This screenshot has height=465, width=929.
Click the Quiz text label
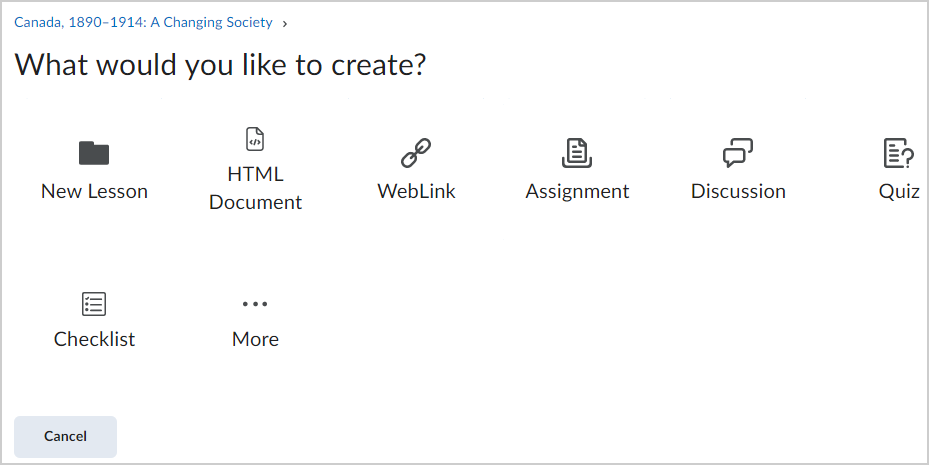(899, 191)
